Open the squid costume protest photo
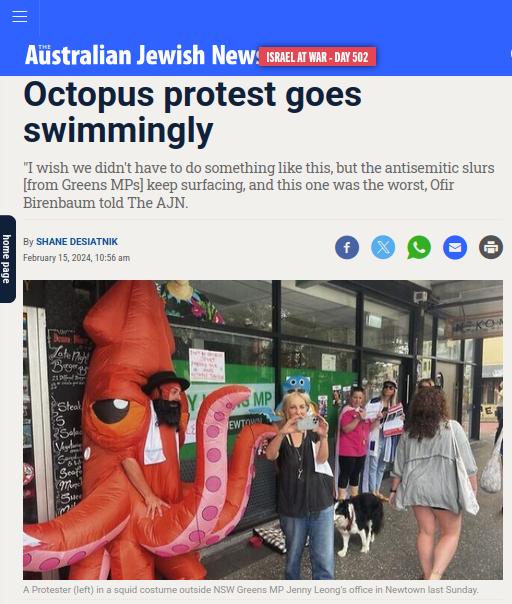Screen dimensions: 512x604 (263, 430)
